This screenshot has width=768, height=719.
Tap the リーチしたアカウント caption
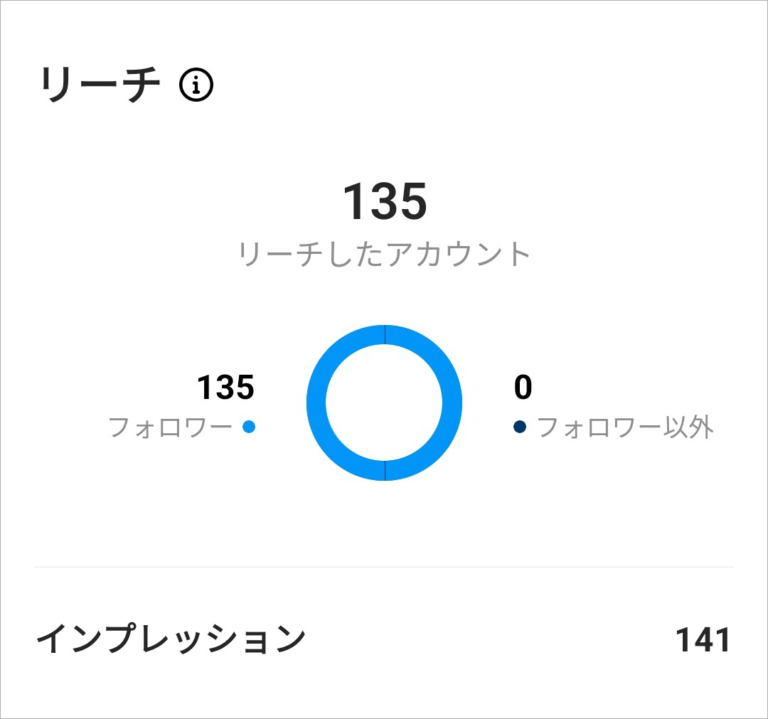(x=385, y=254)
